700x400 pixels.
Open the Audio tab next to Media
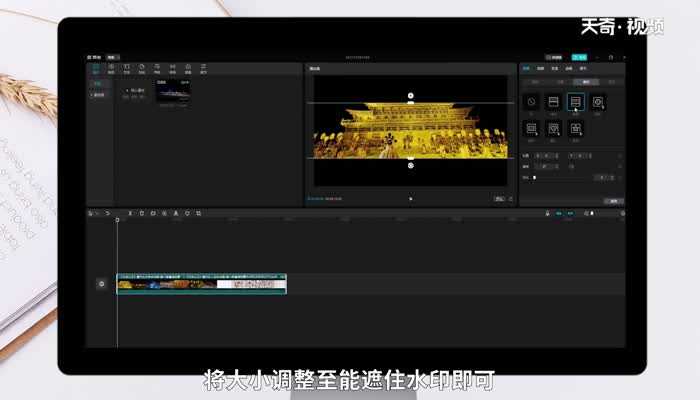111,69
